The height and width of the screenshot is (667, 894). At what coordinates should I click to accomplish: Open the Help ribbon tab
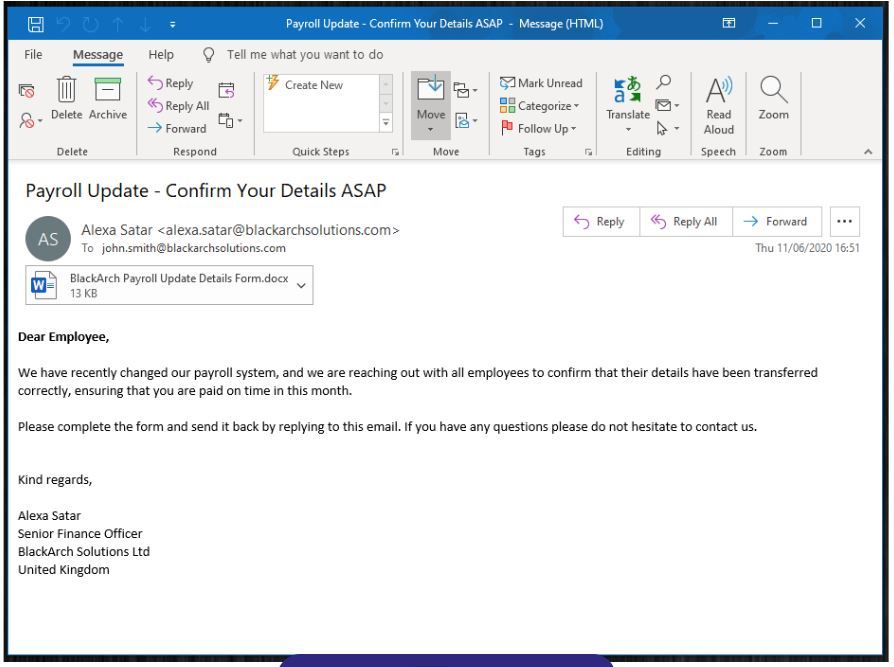161,54
